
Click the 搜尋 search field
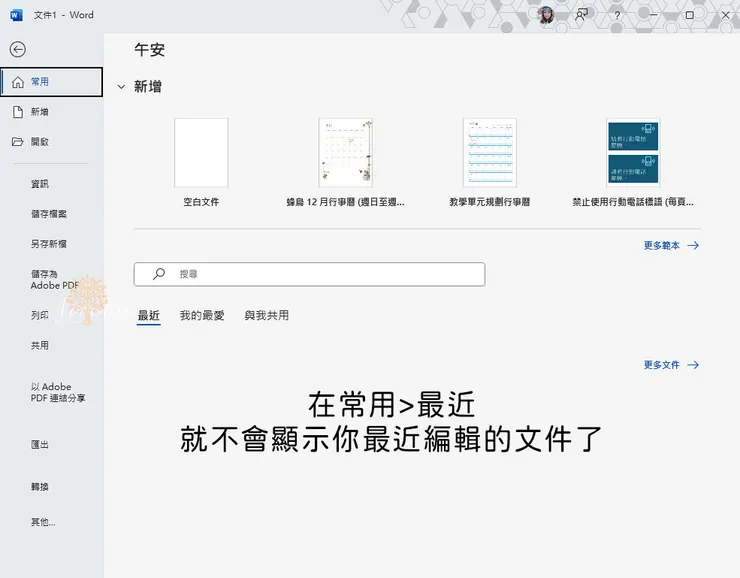[x=310, y=274]
